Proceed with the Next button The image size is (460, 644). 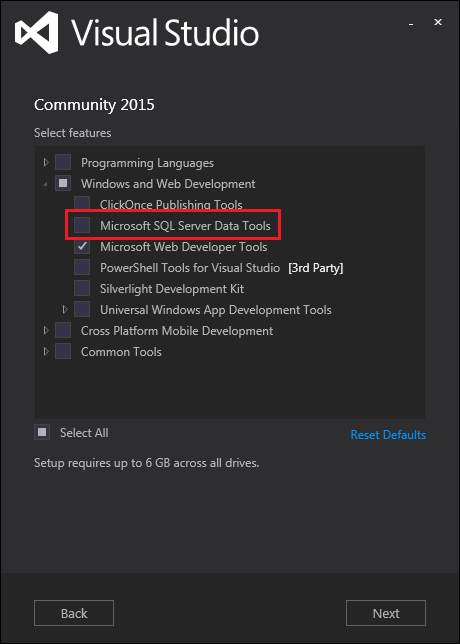tap(386, 613)
